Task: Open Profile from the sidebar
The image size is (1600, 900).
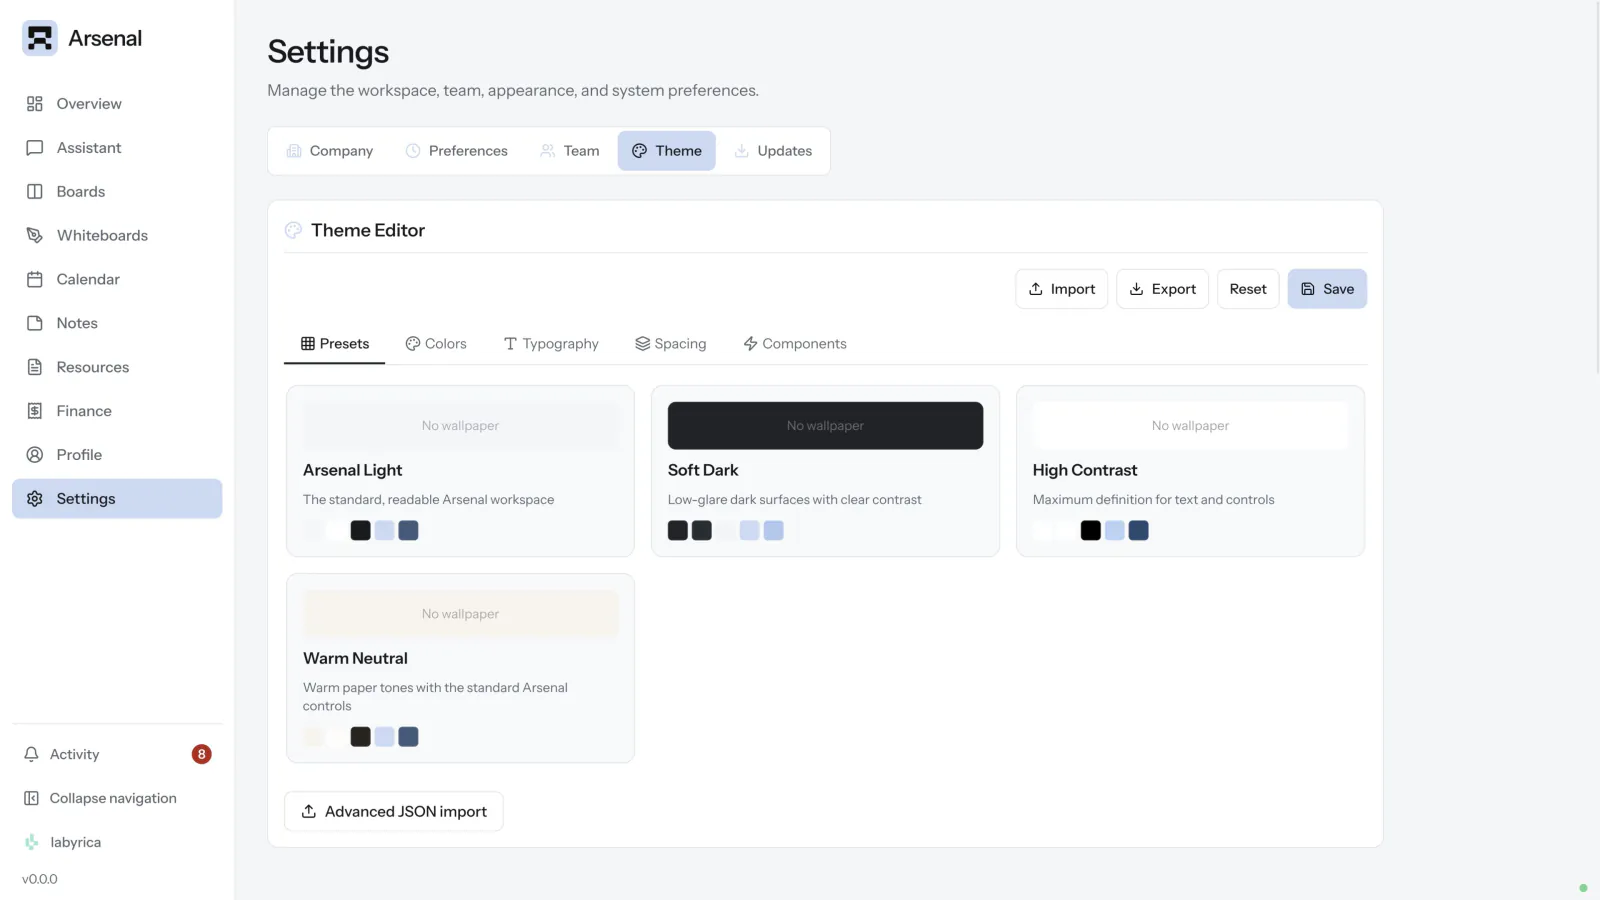Action: [x=117, y=455]
